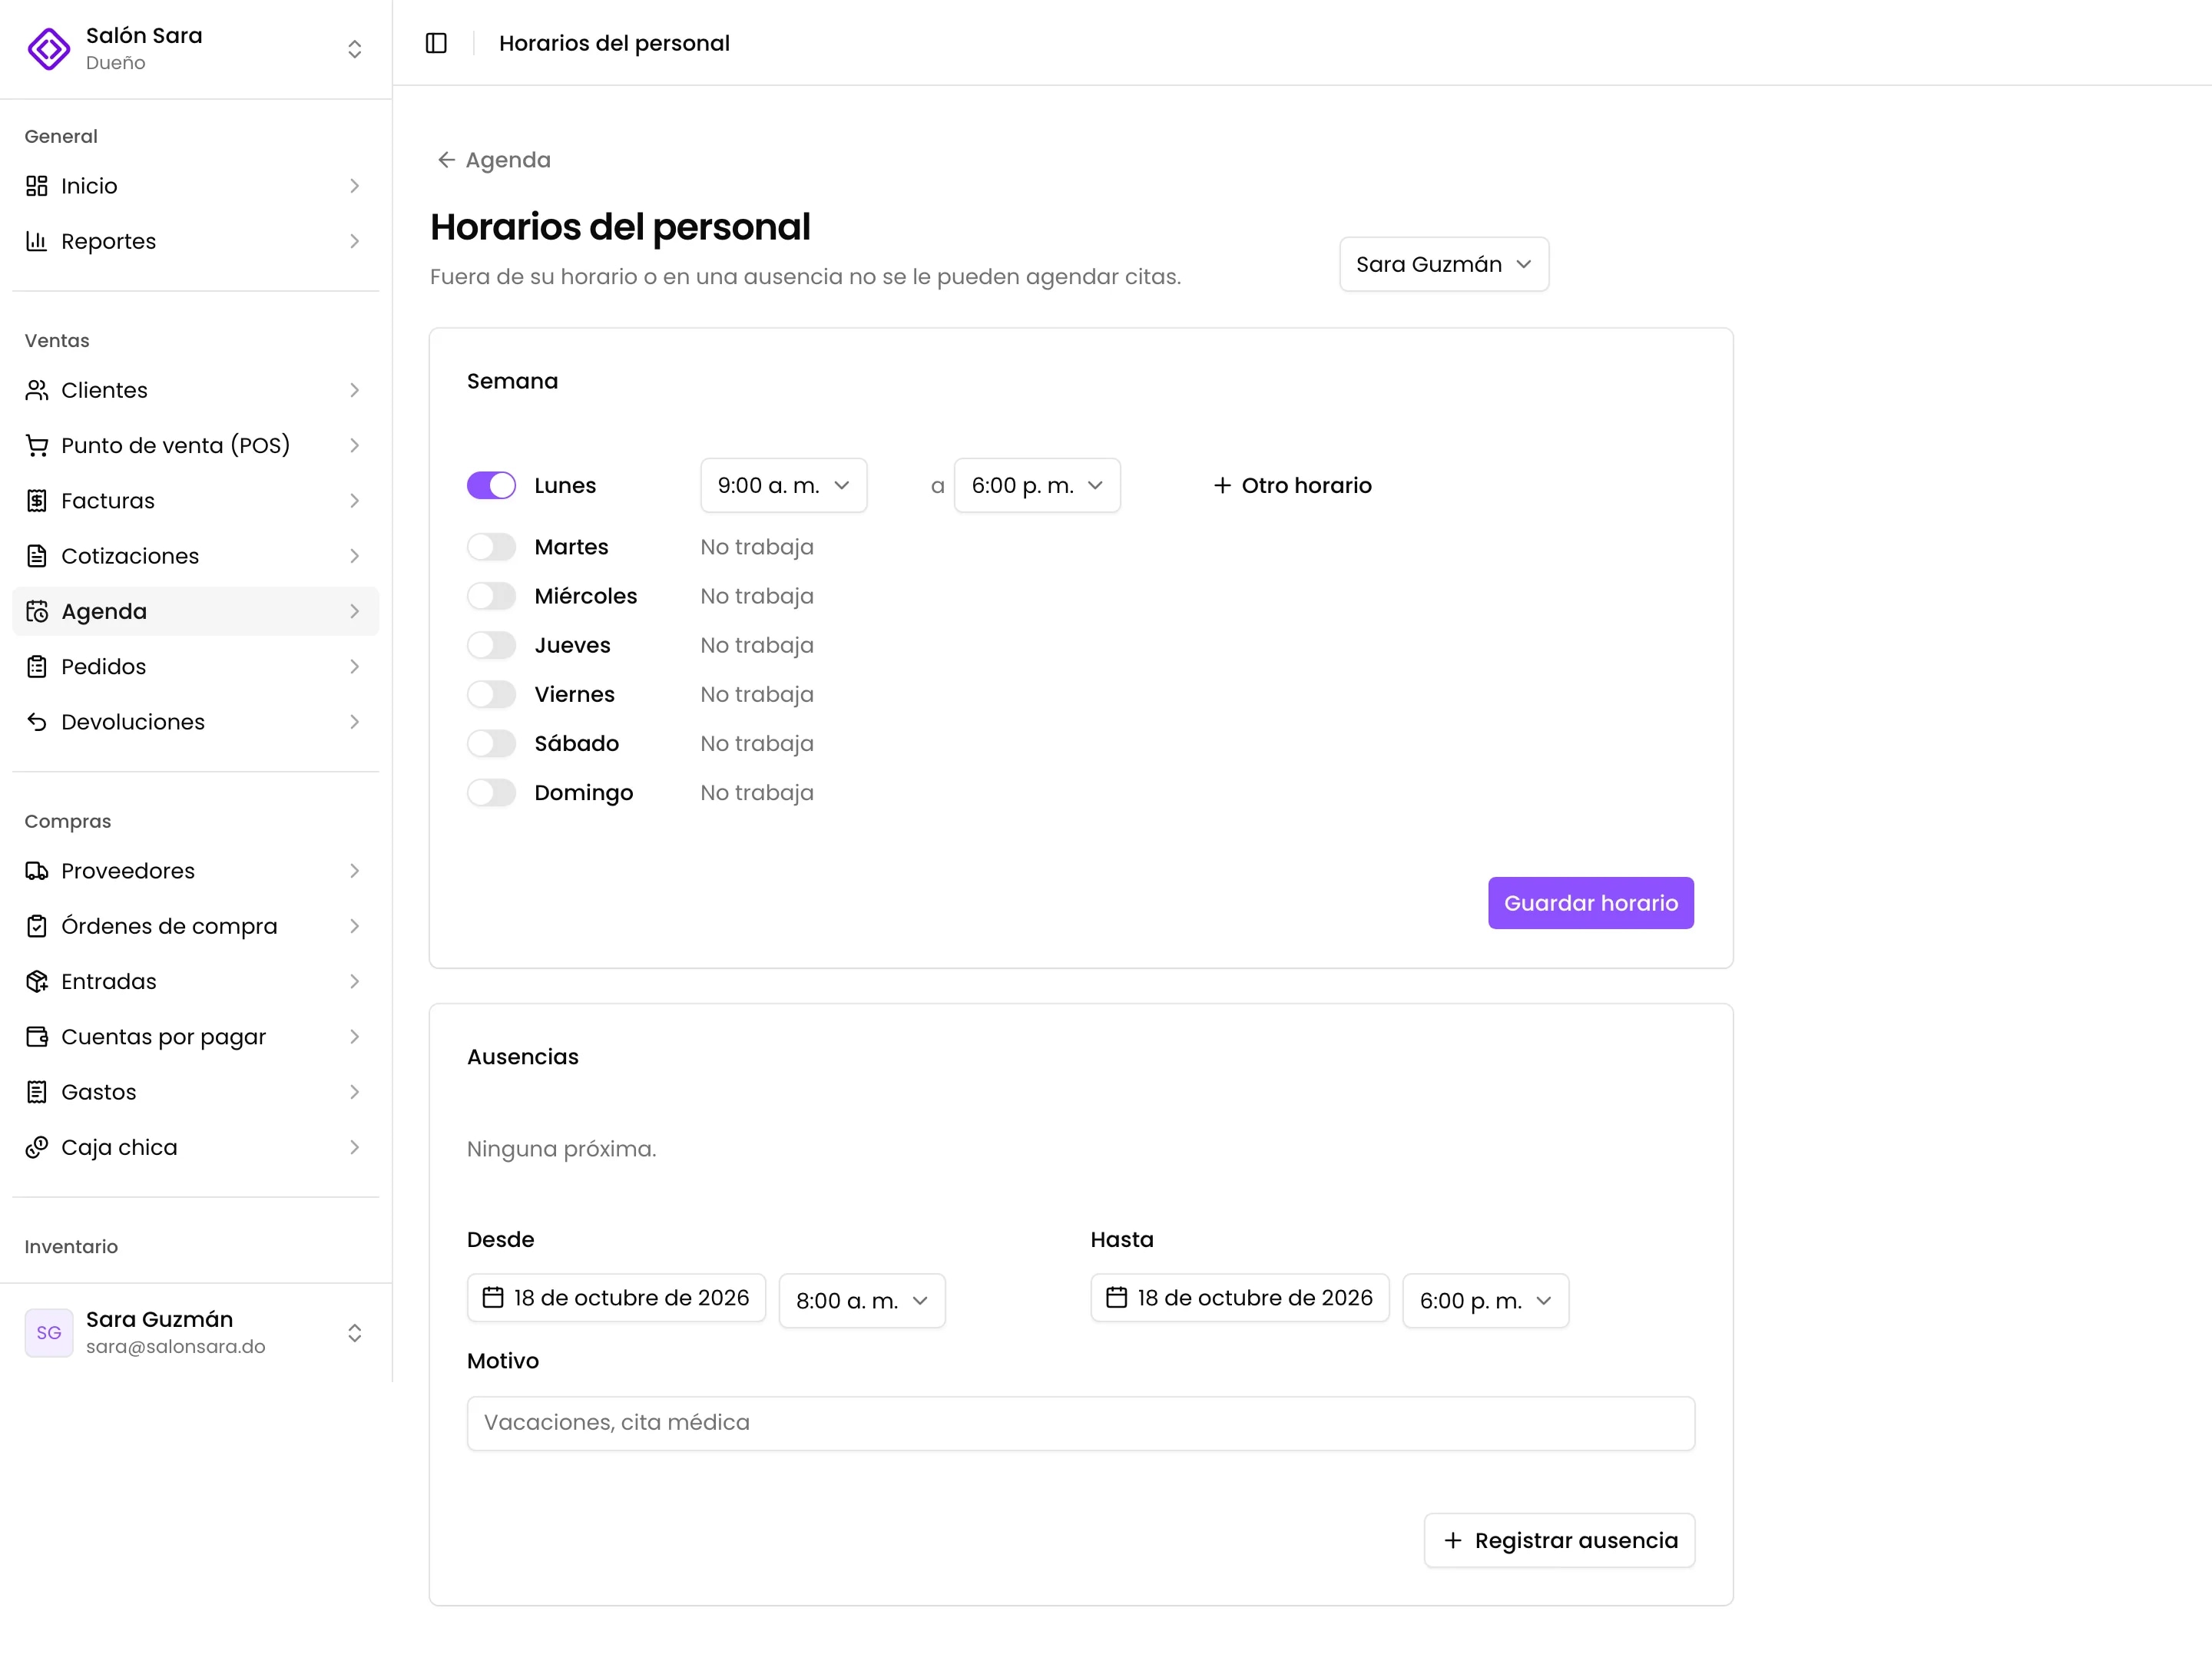Open the Cotizaciones document icon
The image size is (2212, 1654).
[x=37, y=556]
